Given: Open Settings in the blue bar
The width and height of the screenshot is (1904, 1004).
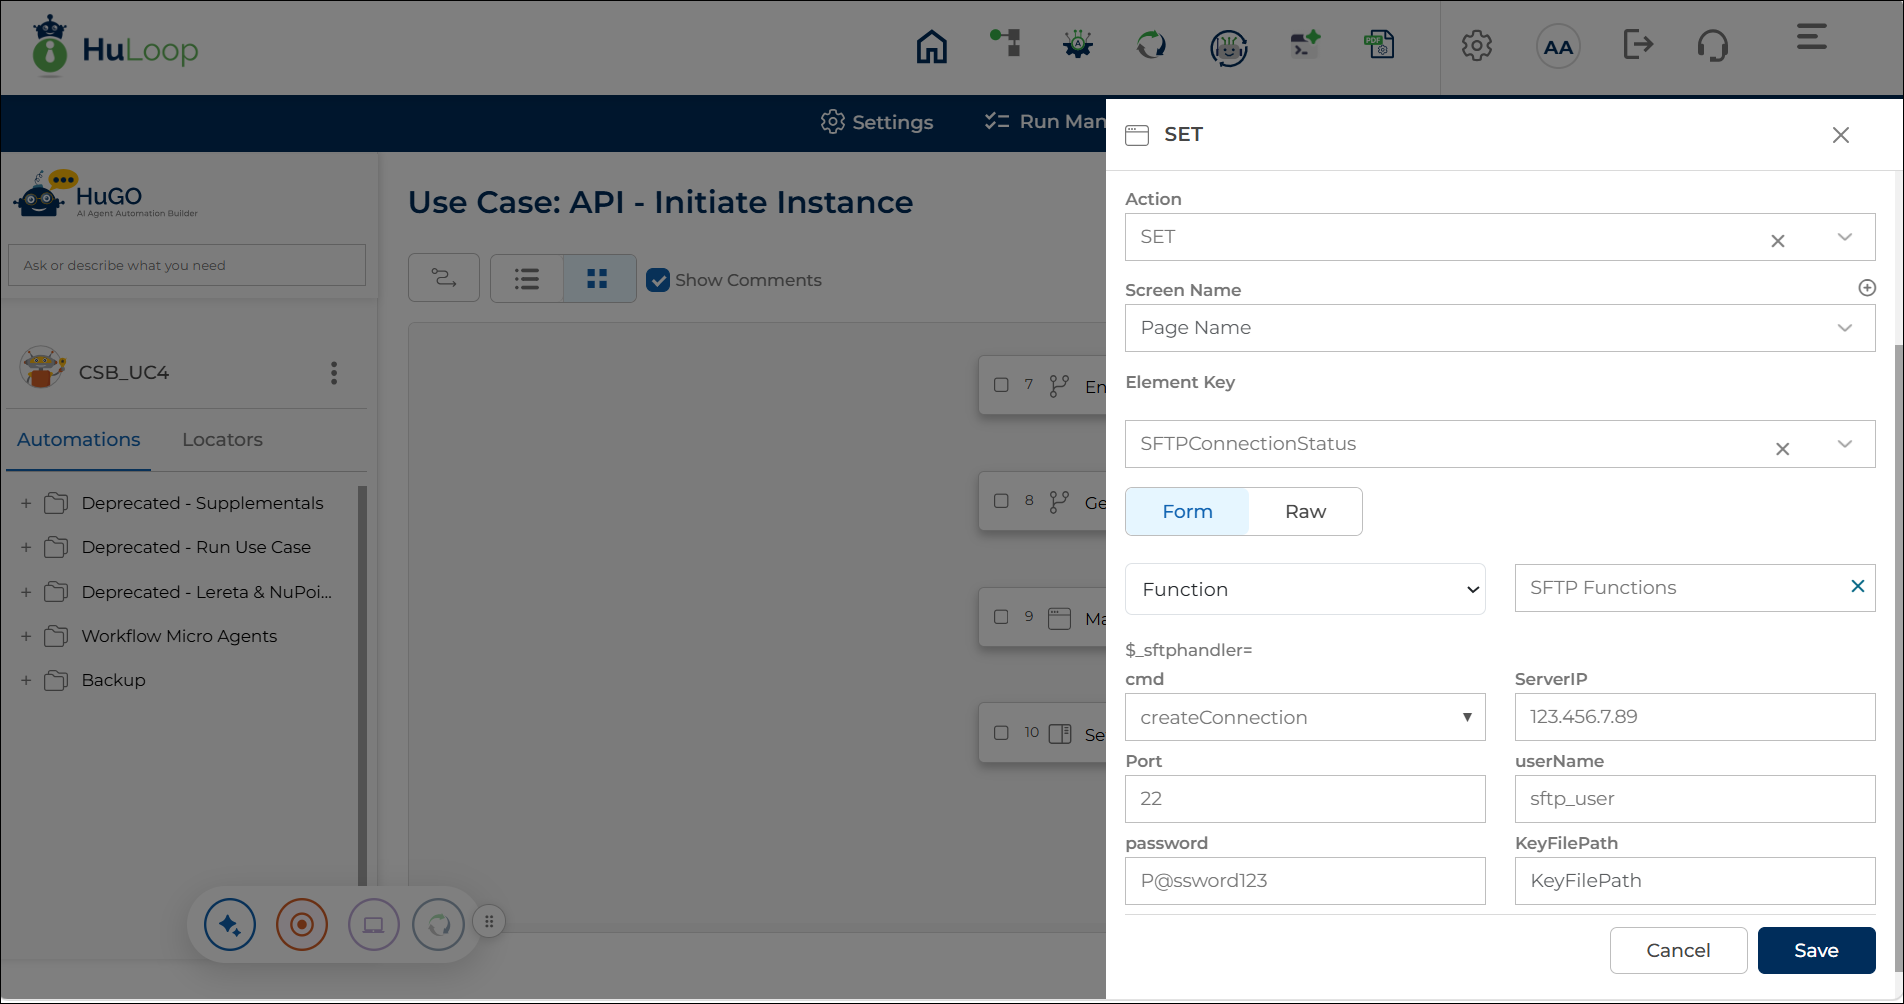Looking at the screenshot, I should coord(877,122).
